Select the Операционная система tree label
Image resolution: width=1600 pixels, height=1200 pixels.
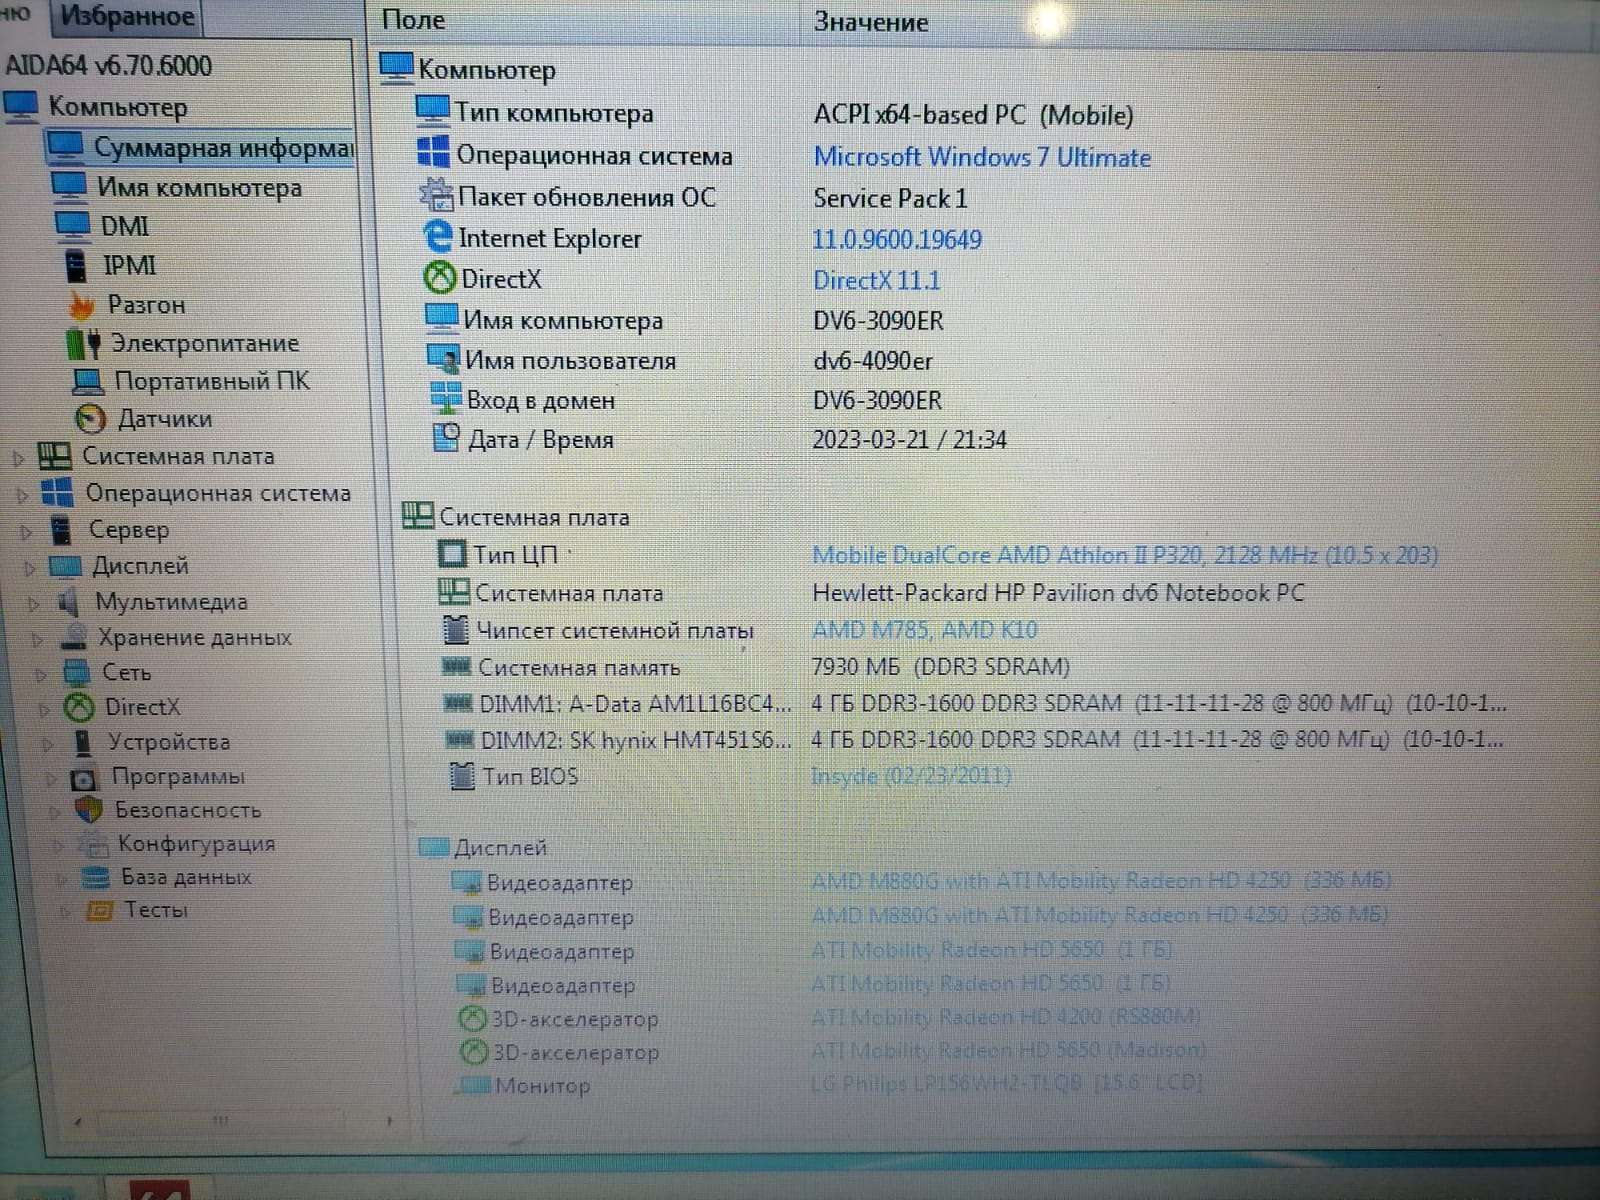[x=218, y=493]
